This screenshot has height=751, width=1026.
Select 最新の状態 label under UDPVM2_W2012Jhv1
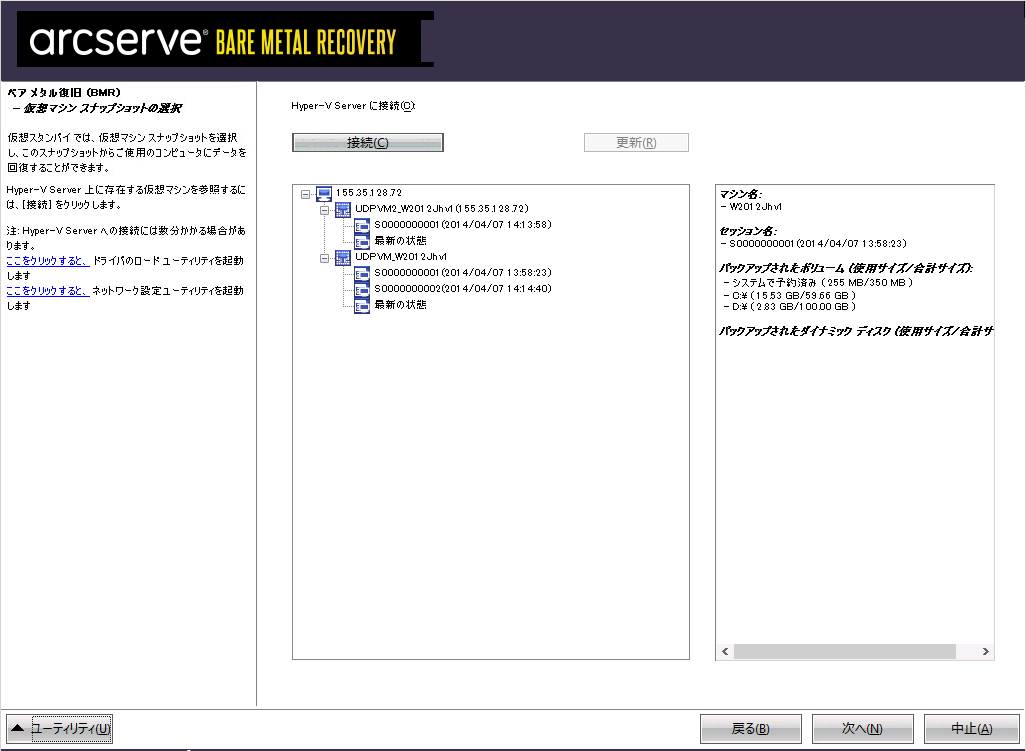[400, 241]
